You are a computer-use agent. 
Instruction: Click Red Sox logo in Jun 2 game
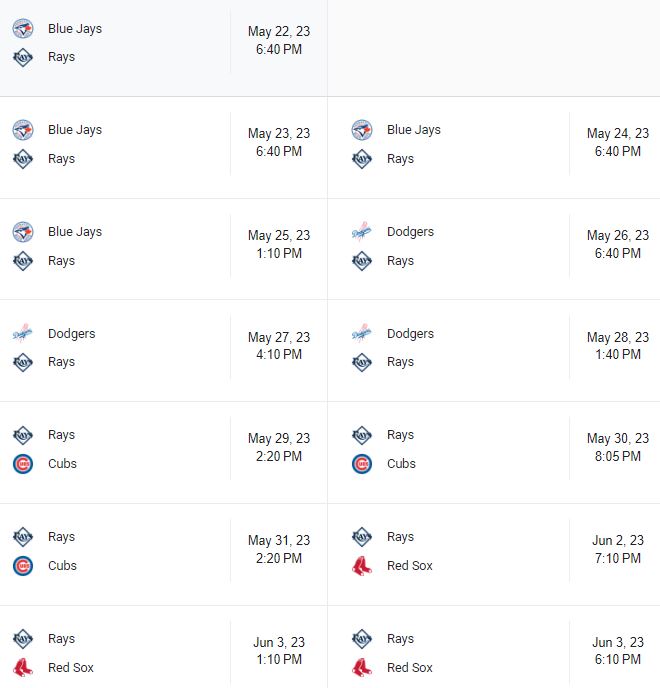click(x=362, y=566)
